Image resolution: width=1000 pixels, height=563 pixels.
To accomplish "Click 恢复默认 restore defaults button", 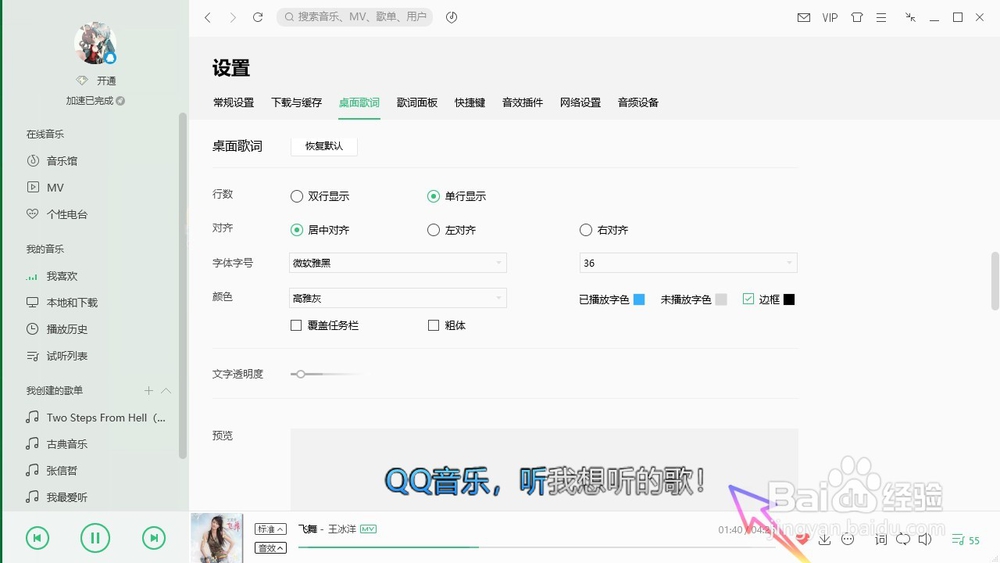I will [x=324, y=146].
